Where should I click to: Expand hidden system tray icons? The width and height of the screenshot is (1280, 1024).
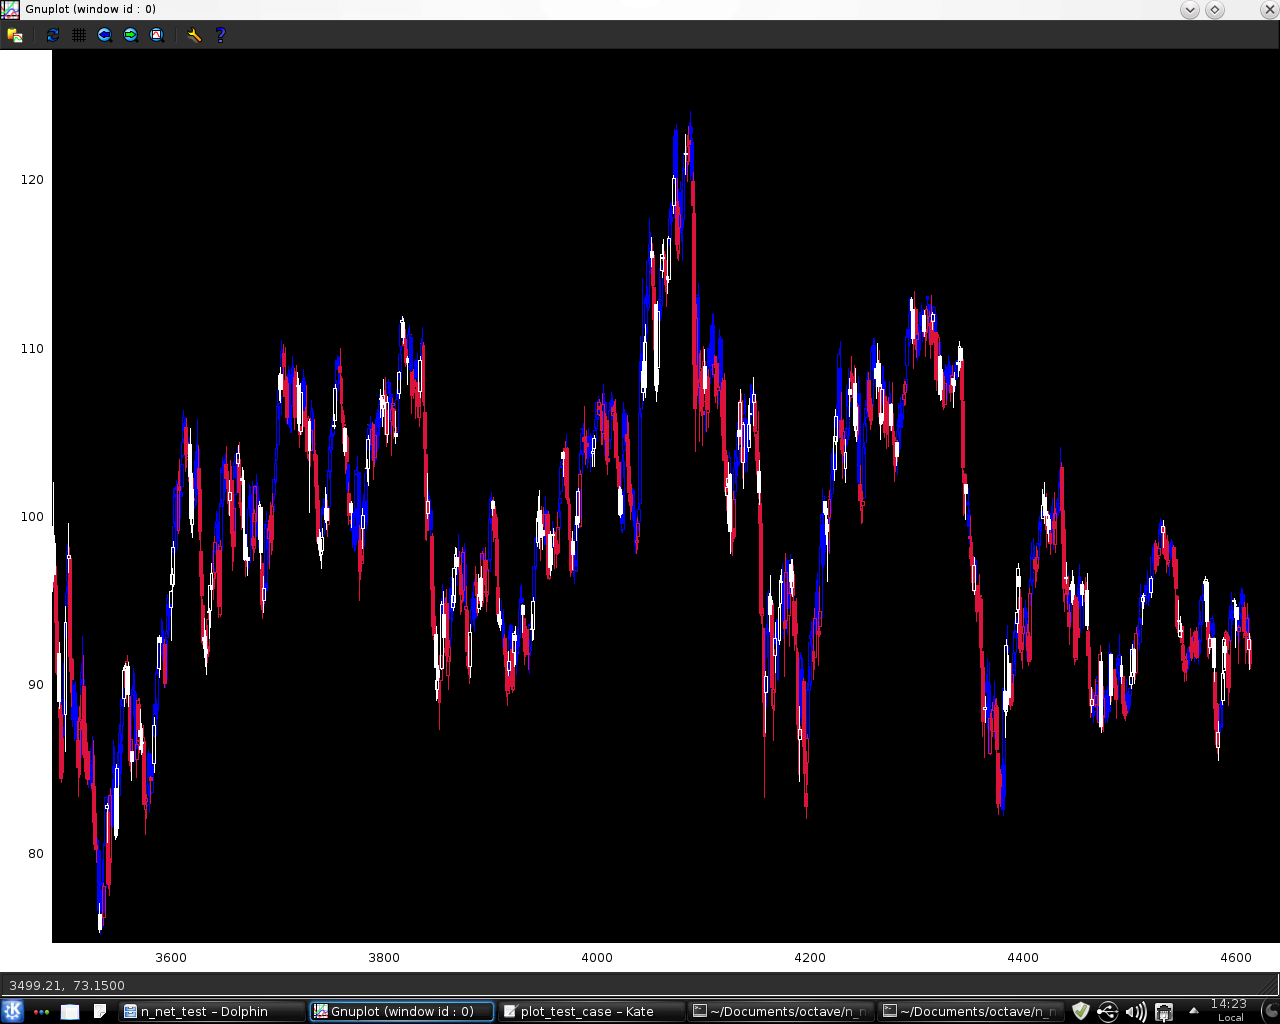tap(1193, 1011)
